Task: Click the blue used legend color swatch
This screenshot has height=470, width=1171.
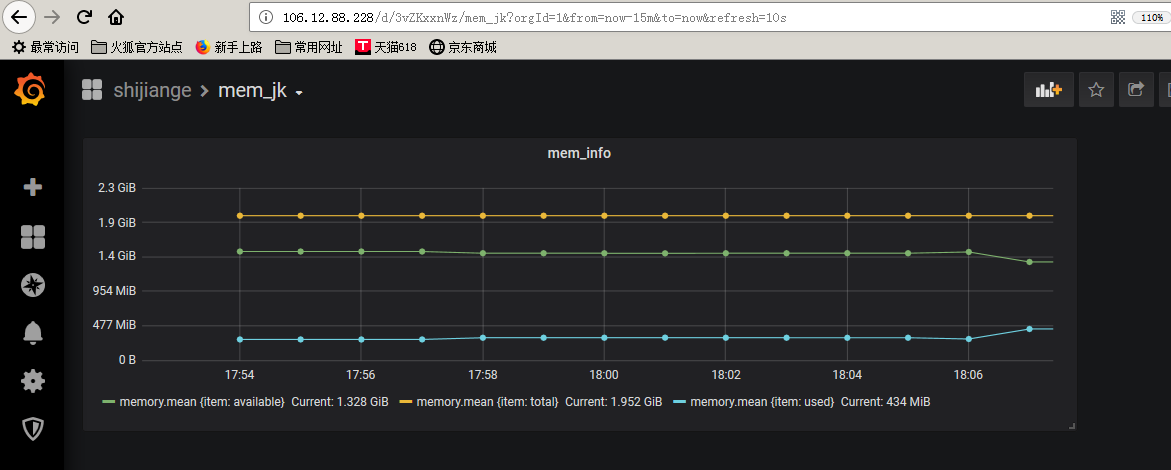Action: tap(680, 402)
